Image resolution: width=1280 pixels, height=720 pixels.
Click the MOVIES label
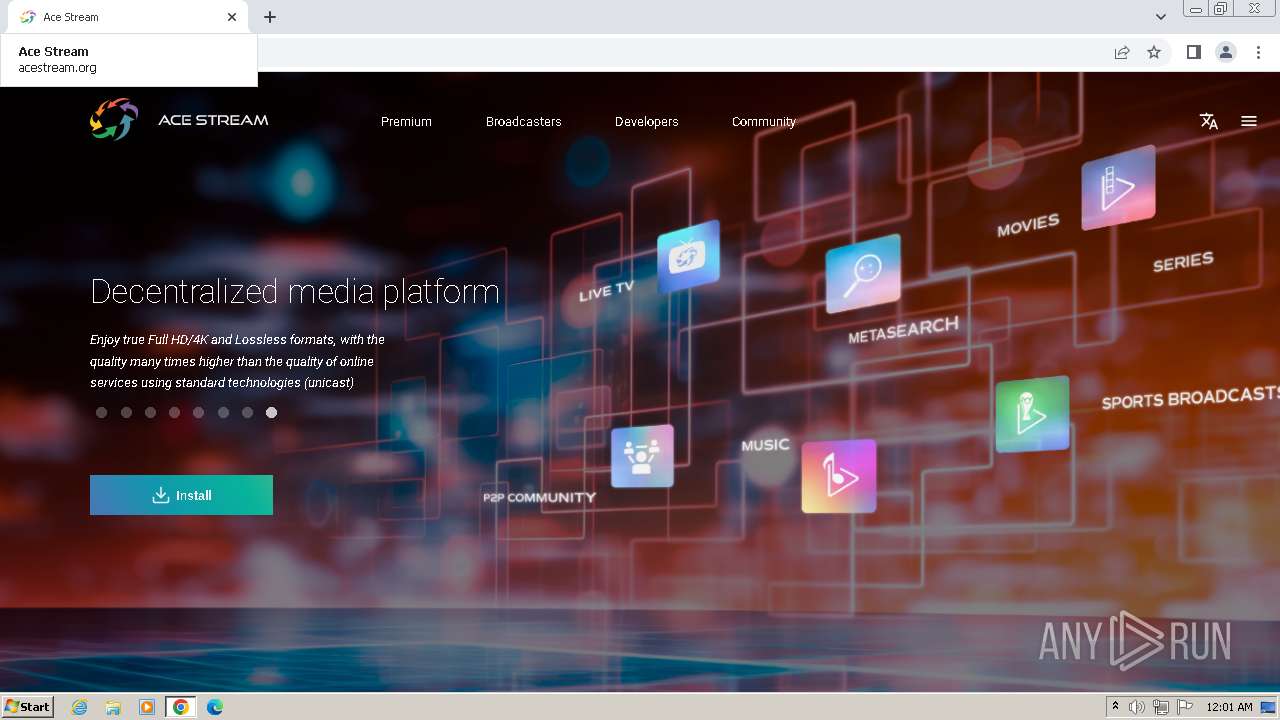point(1028,225)
